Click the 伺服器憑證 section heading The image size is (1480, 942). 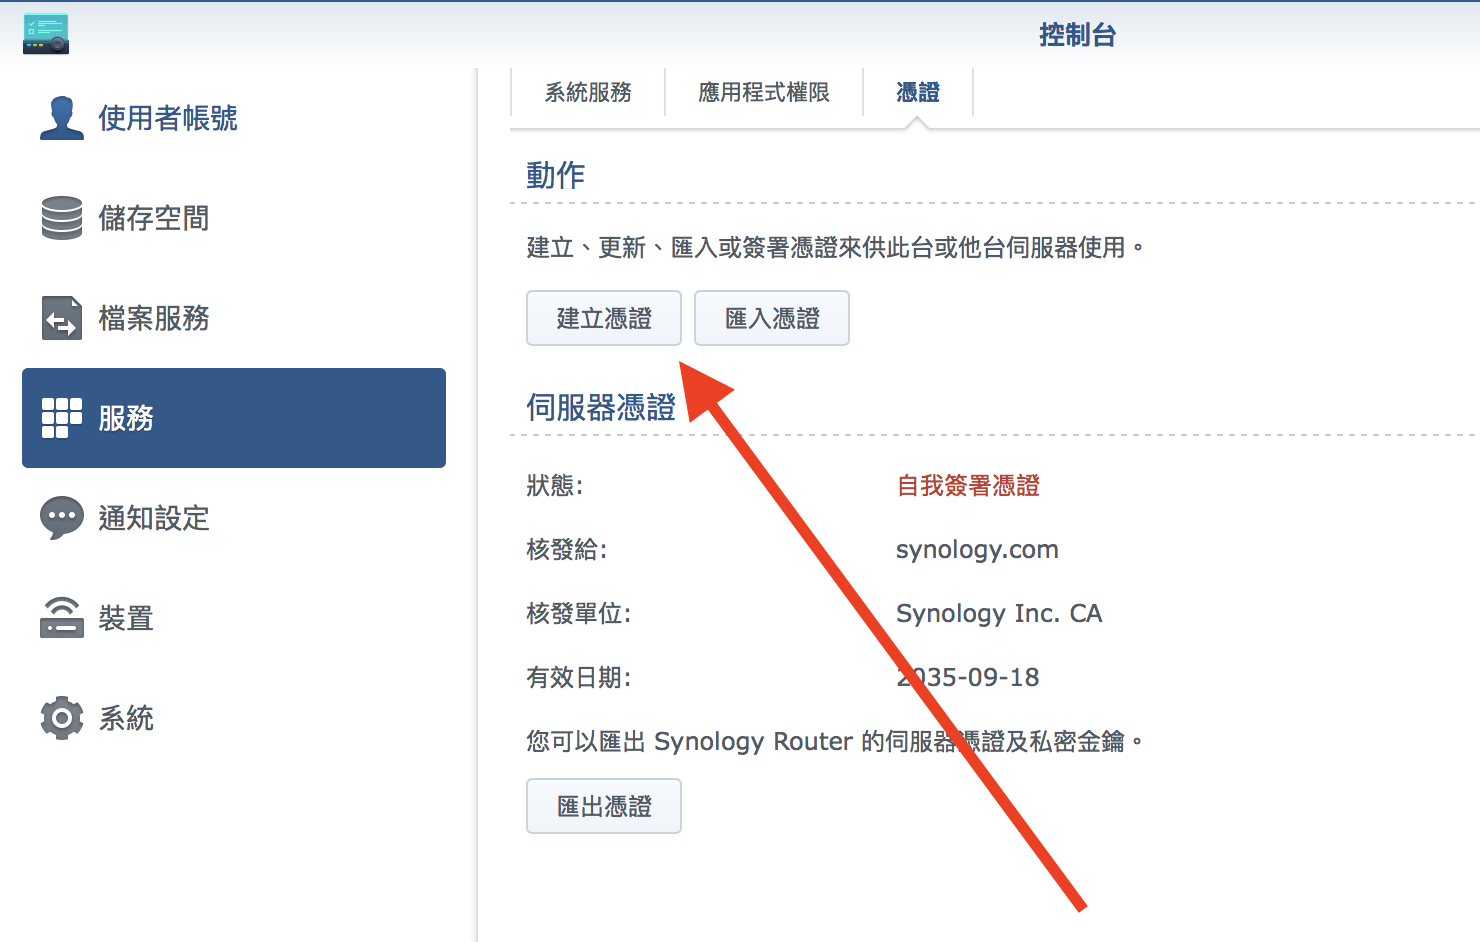pyautogui.click(x=601, y=408)
